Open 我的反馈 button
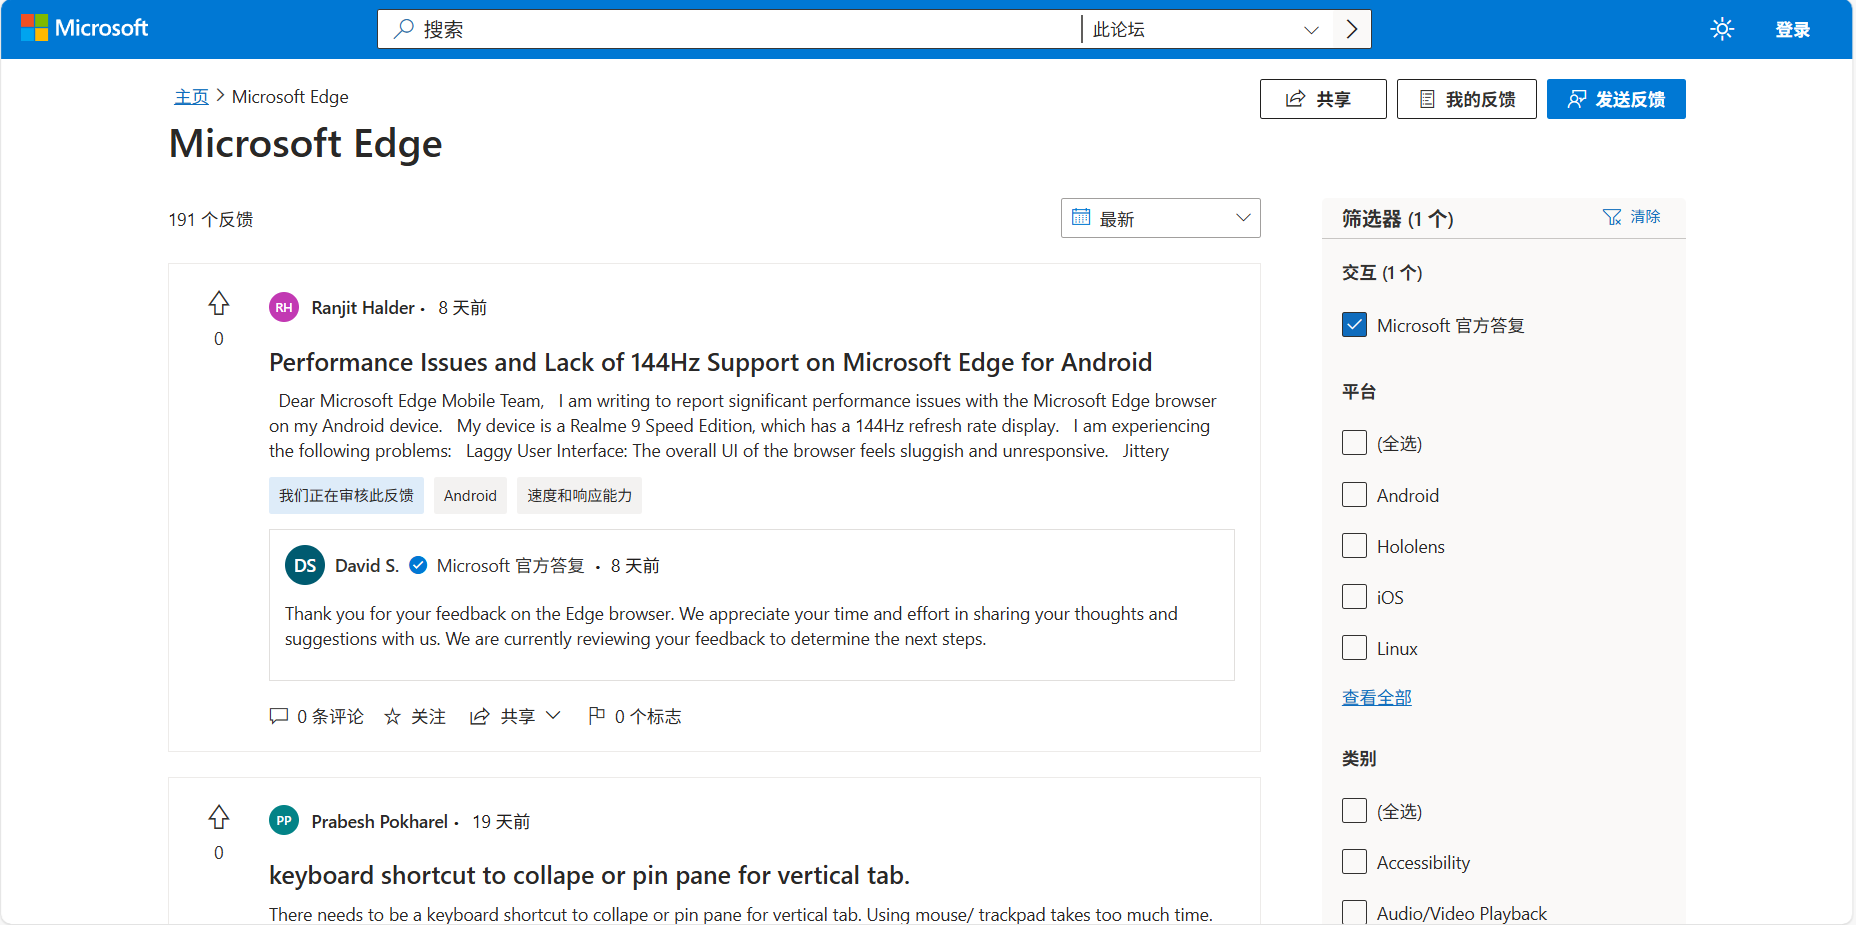This screenshot has width=1856, height=925. coord(1466,99)
